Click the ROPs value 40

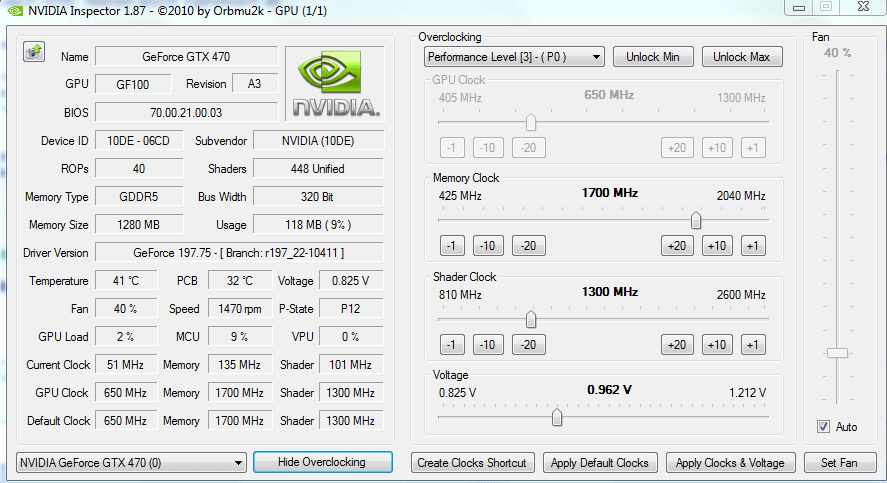pyautogui.click(x=139, y=169)
